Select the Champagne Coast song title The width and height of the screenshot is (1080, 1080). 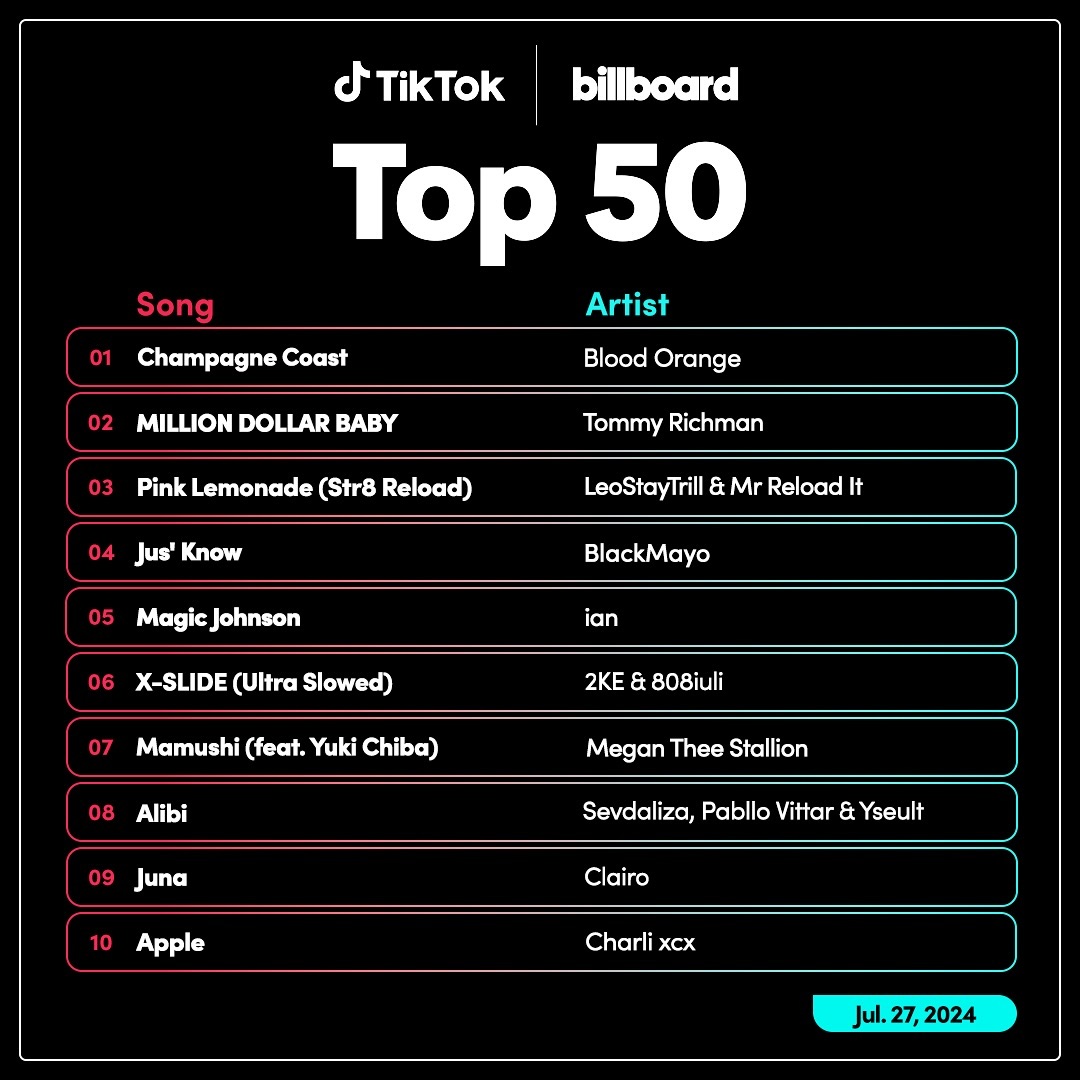[x=242, y=358]
